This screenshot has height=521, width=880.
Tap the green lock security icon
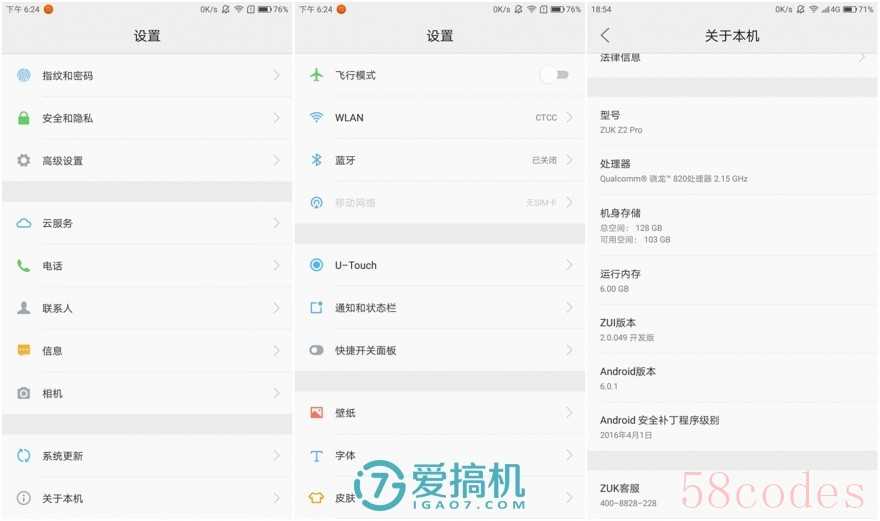point(23,118)
